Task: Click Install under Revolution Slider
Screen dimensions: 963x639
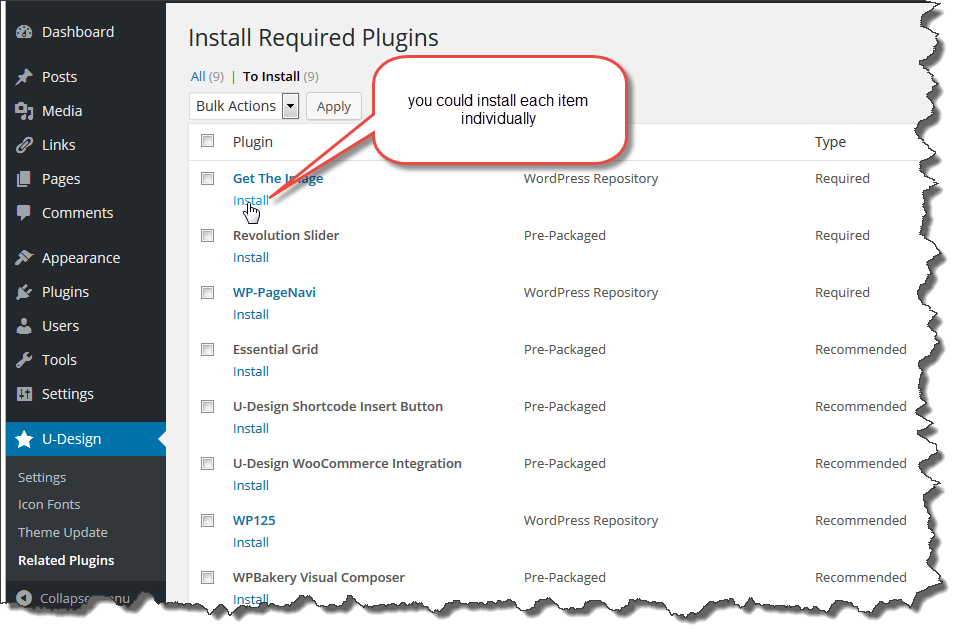Action: coord(251,257)
